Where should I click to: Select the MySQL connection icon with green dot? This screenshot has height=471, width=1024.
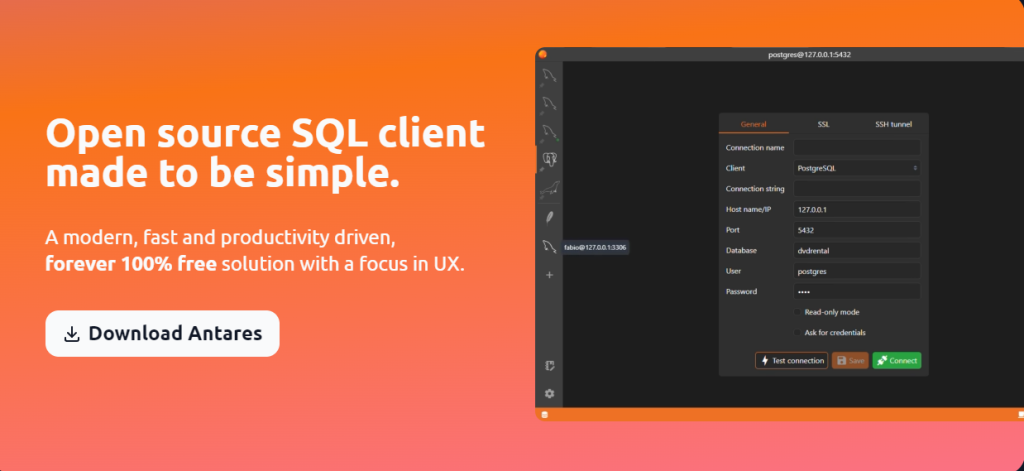pyautogui.click(x=549, y=131)
